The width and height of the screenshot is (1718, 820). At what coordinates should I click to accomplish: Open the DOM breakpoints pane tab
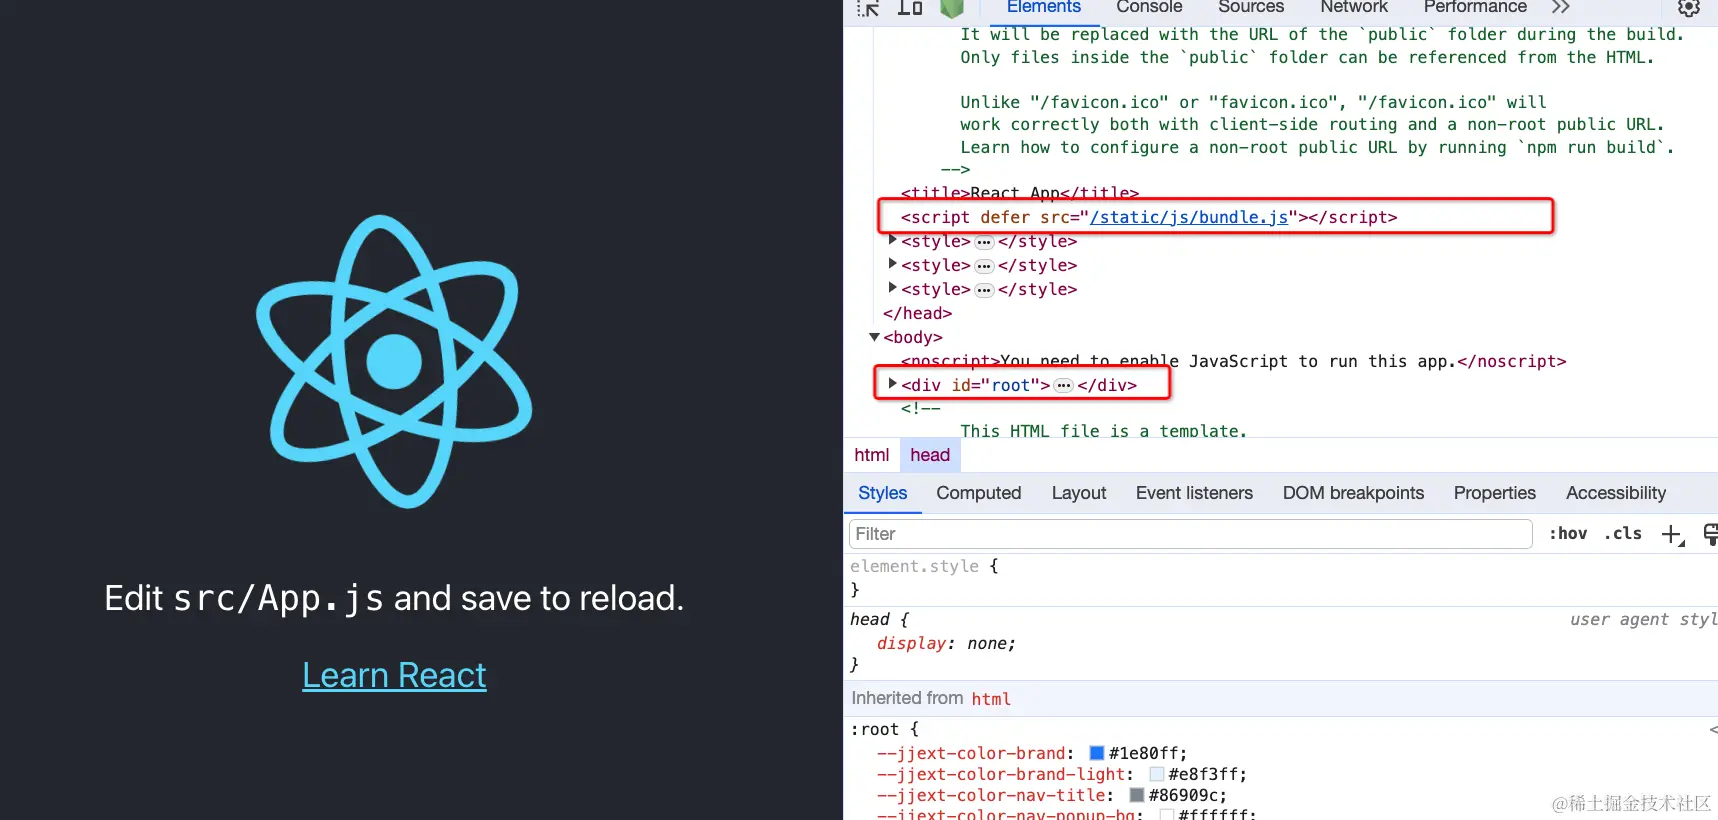pyautogui.click(x=1353, y=493)
